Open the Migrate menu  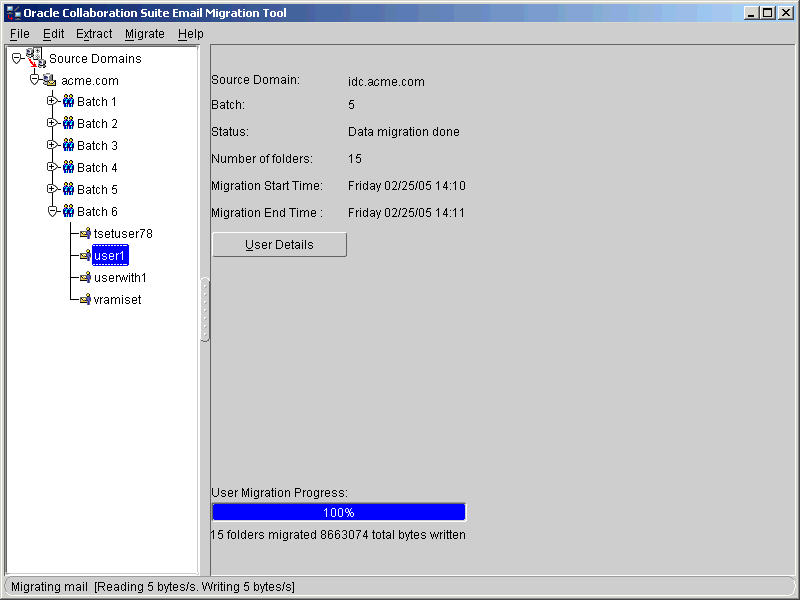(x=144, y=33)
